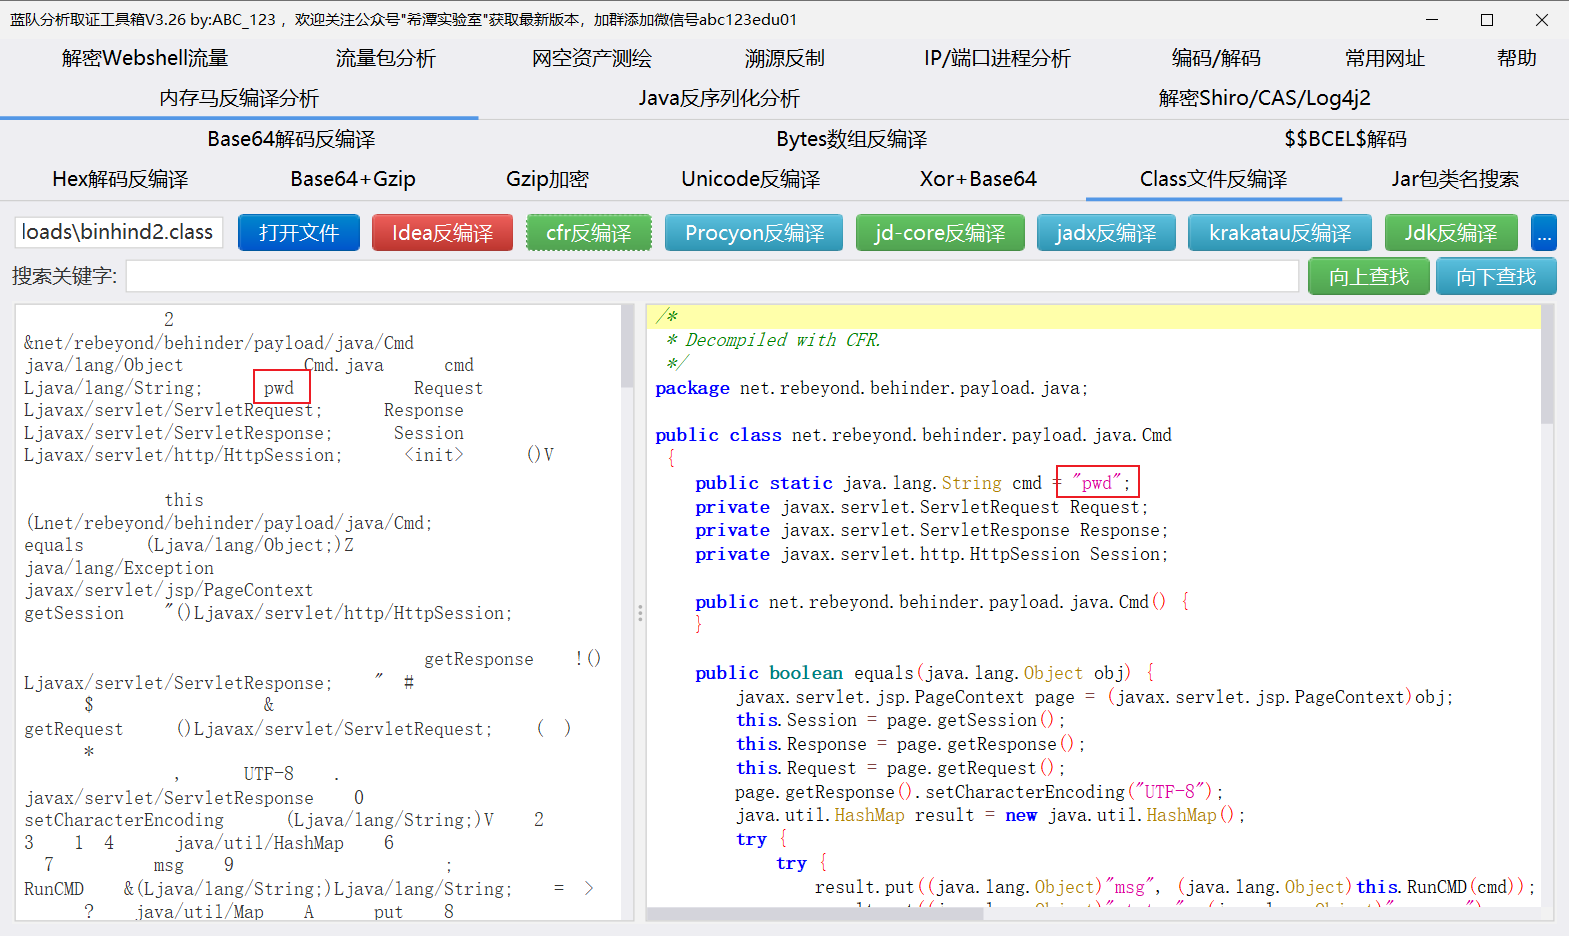Open the 编码/解码 tab

point(1216,58)
